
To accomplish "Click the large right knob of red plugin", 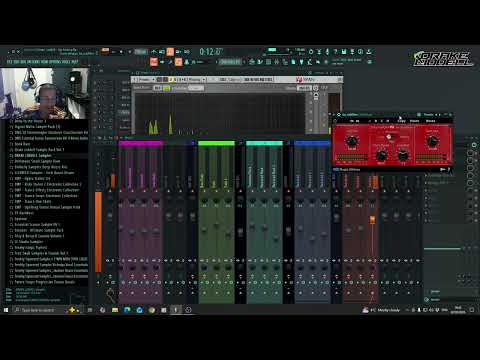I will (x=432, y=141).
